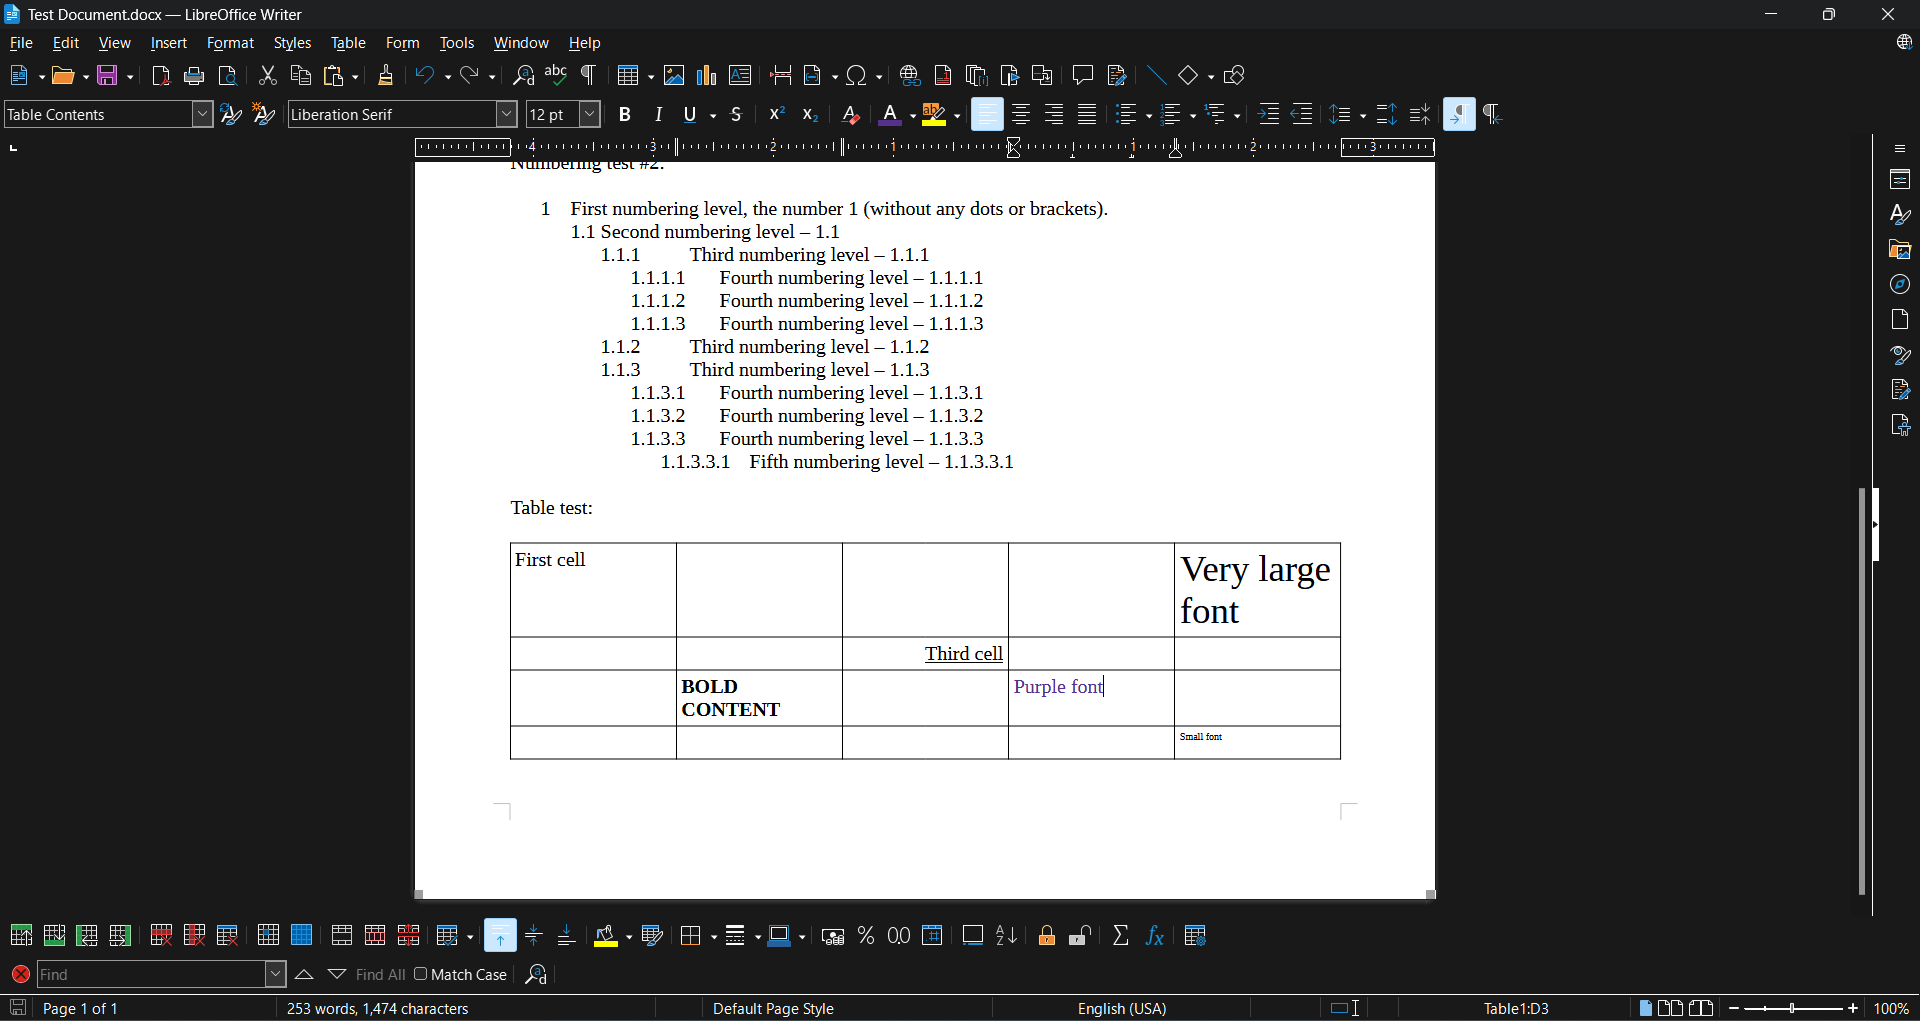Open the sidebar Gallery panel
Screen dimensions: 1920x1021
pos(1900,250)
